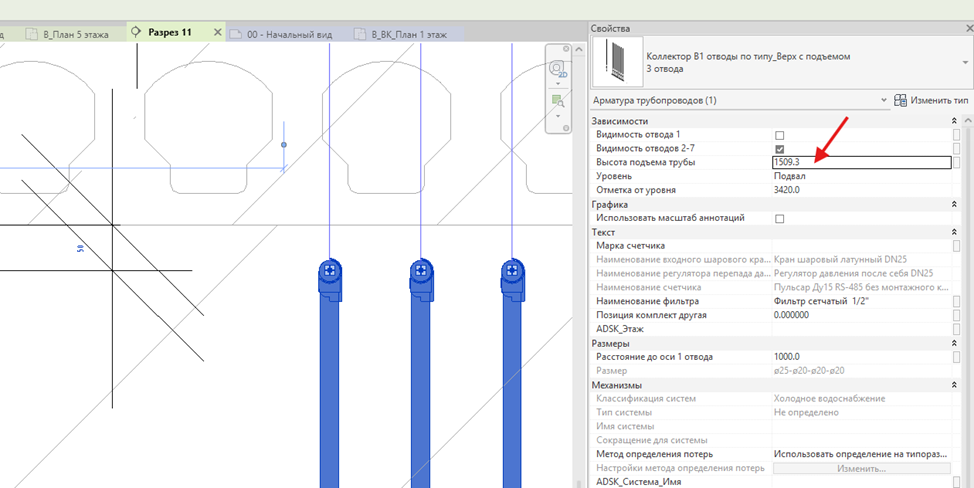Click the Наименование фильтра value field
Image resolution: width=974 pixels, height=488 pixels.
pos(862,301)
